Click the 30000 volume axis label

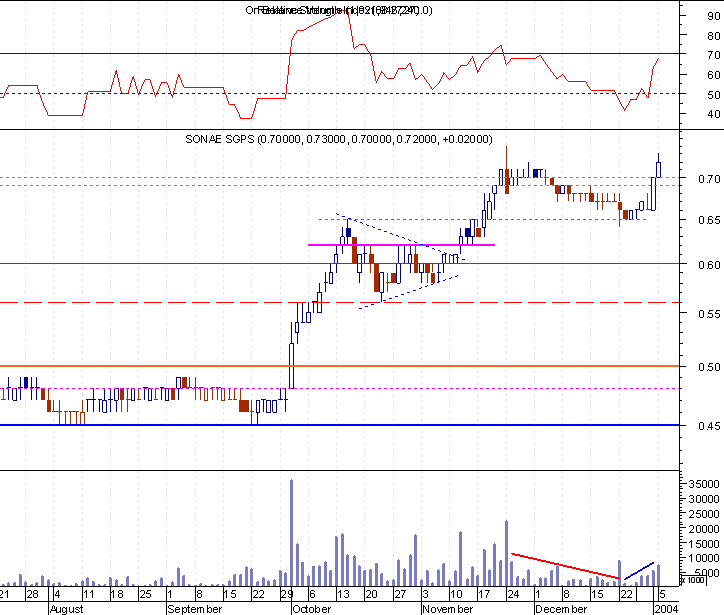pyautogui.click(x=704, y=499)
